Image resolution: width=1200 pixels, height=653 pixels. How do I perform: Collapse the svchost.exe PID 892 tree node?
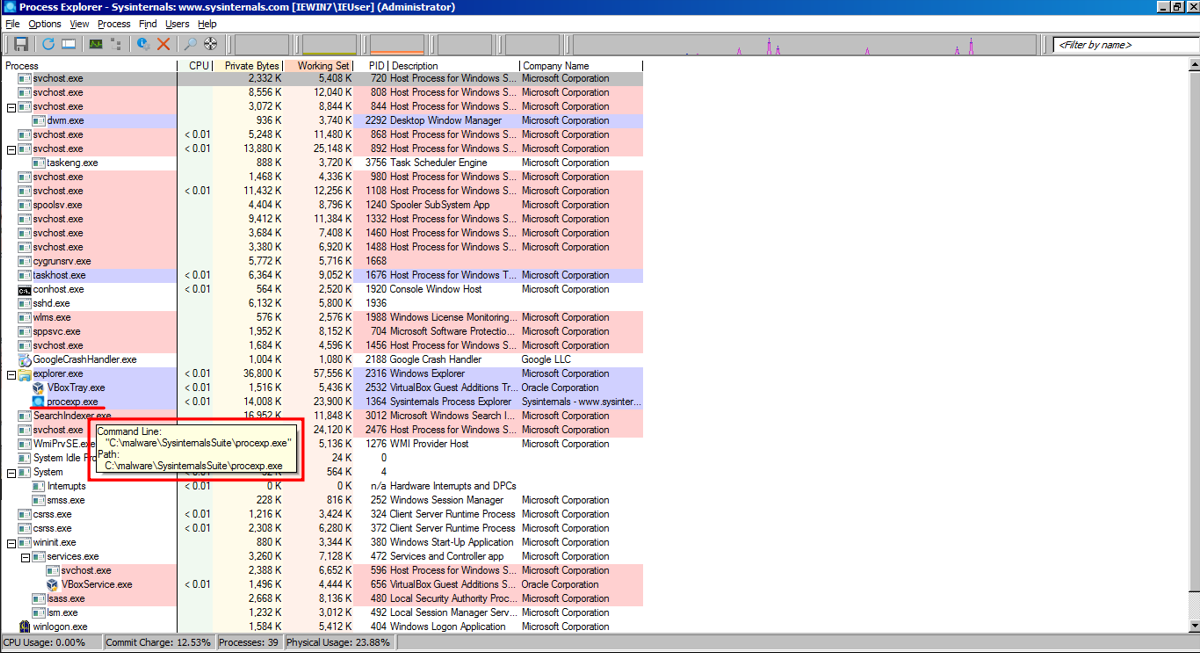point(11,148)
